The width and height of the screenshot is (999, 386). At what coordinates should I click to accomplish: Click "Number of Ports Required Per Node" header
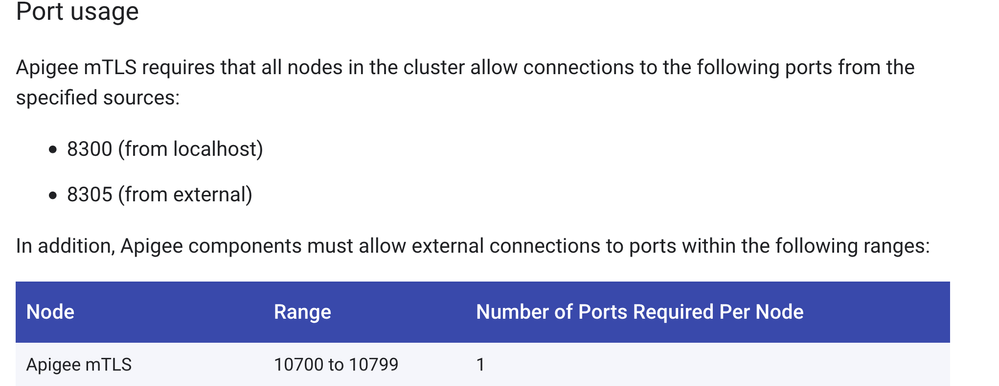(640, 312)
